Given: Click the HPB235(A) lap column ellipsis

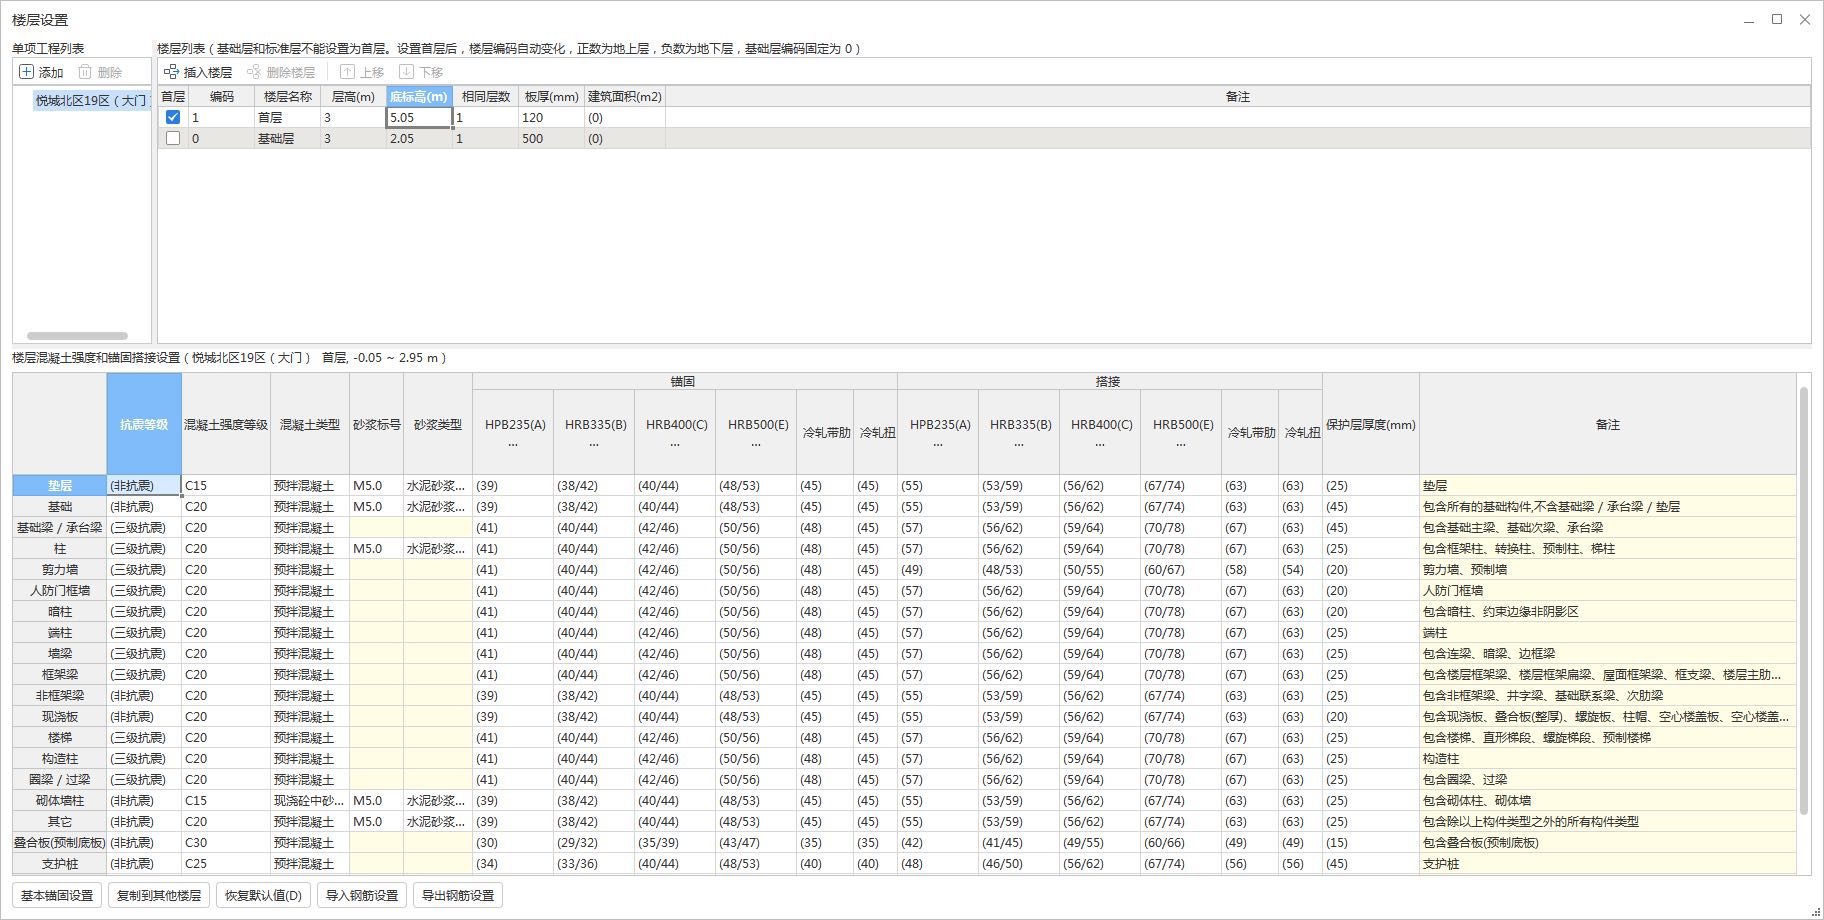Looking at the screenshot, I should (939, 443).
